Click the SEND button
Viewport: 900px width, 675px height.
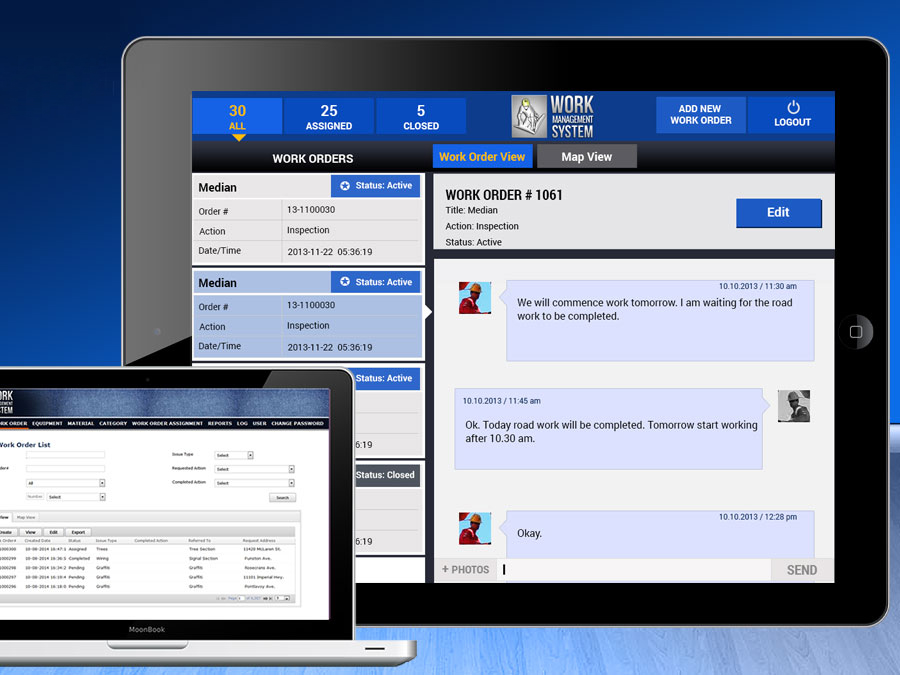point(802,571)
